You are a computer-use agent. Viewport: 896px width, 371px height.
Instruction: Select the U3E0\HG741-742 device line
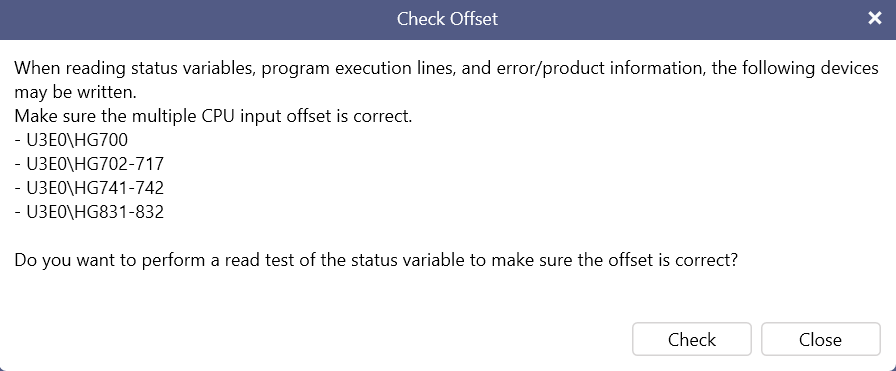pyautogui.click(x=89, y=188)
